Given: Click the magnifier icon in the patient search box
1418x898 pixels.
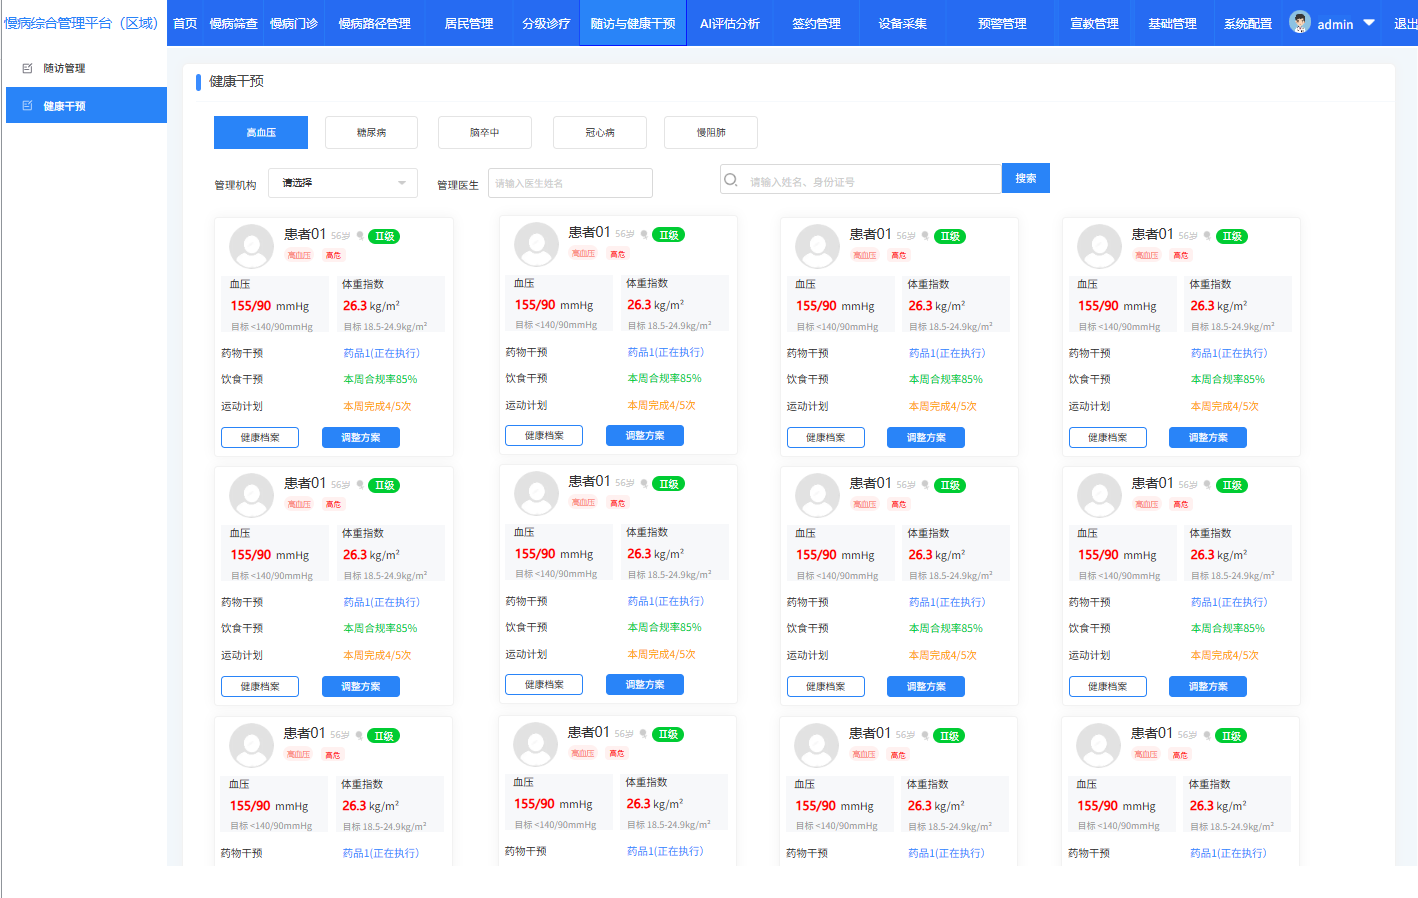Looking at the screenshot, I should [x=731, y=180].
